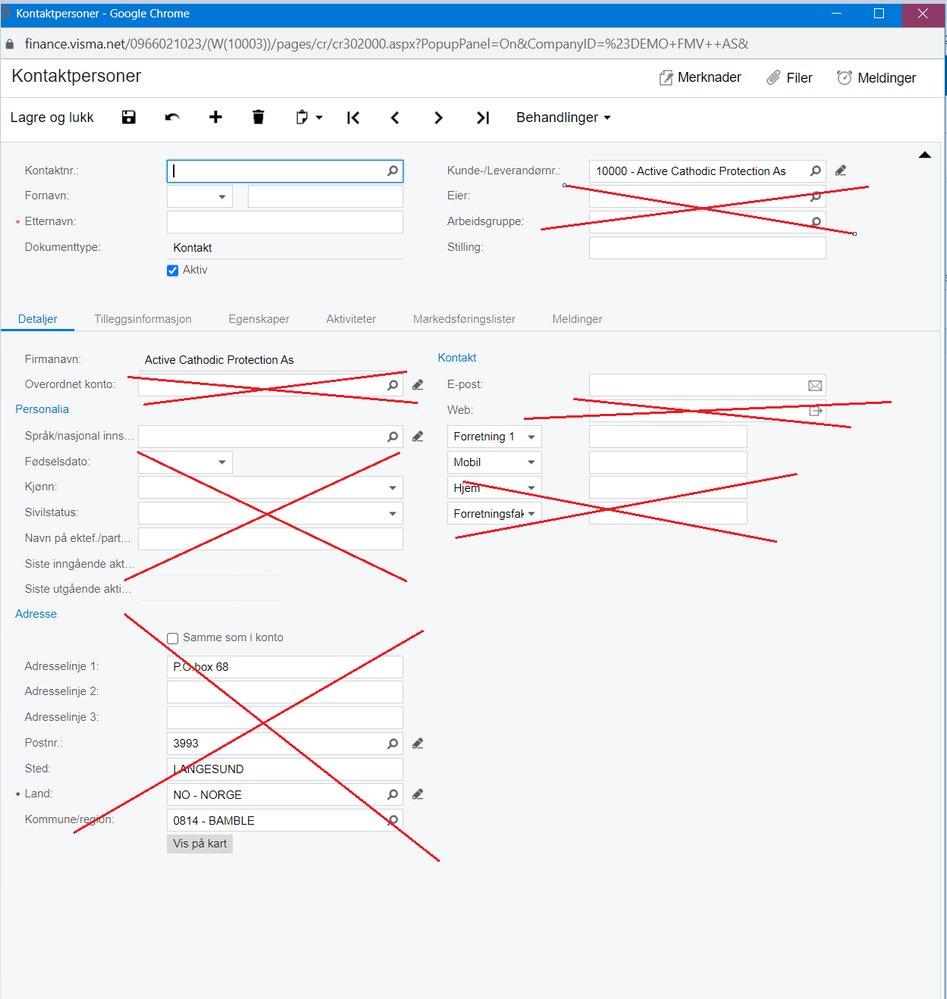The width and height of the screenshot is (947, 999).
Task: Switch to the Tilleggsinformasjon tab
Action: (143, 319)
